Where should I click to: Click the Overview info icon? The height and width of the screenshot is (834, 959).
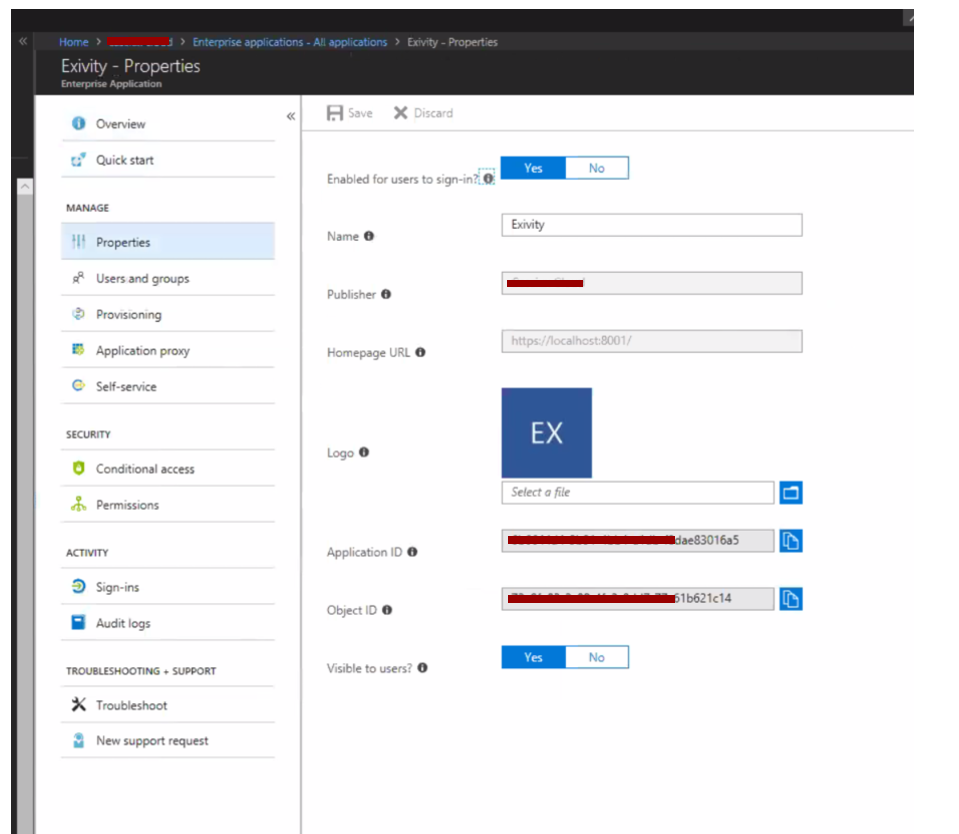[x=79, y=124]
